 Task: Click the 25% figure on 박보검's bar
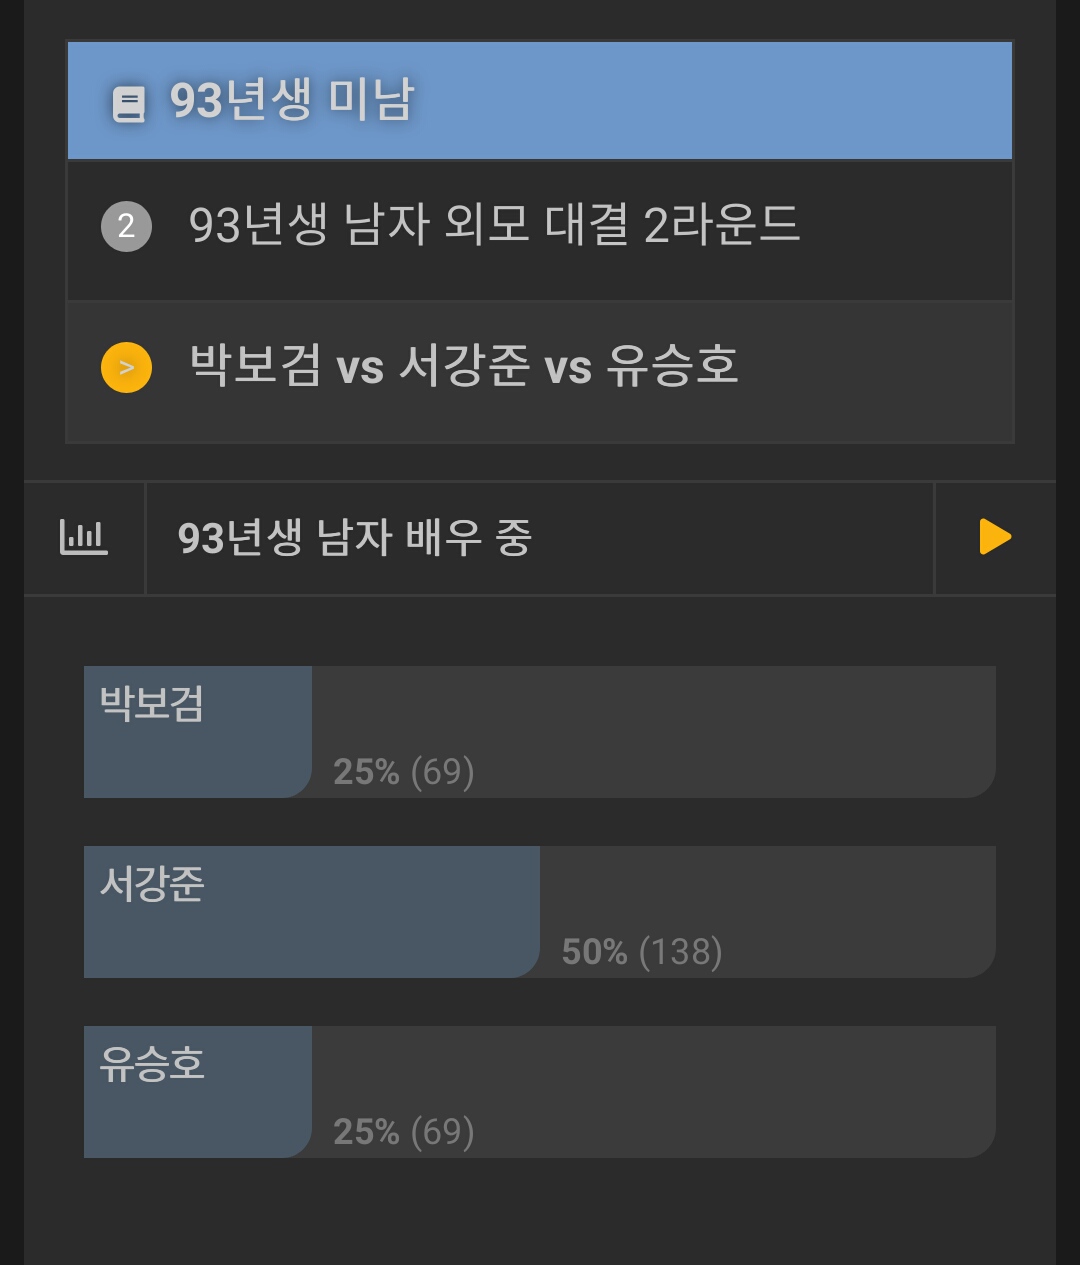pyautogui.click(x=366, y=772)
